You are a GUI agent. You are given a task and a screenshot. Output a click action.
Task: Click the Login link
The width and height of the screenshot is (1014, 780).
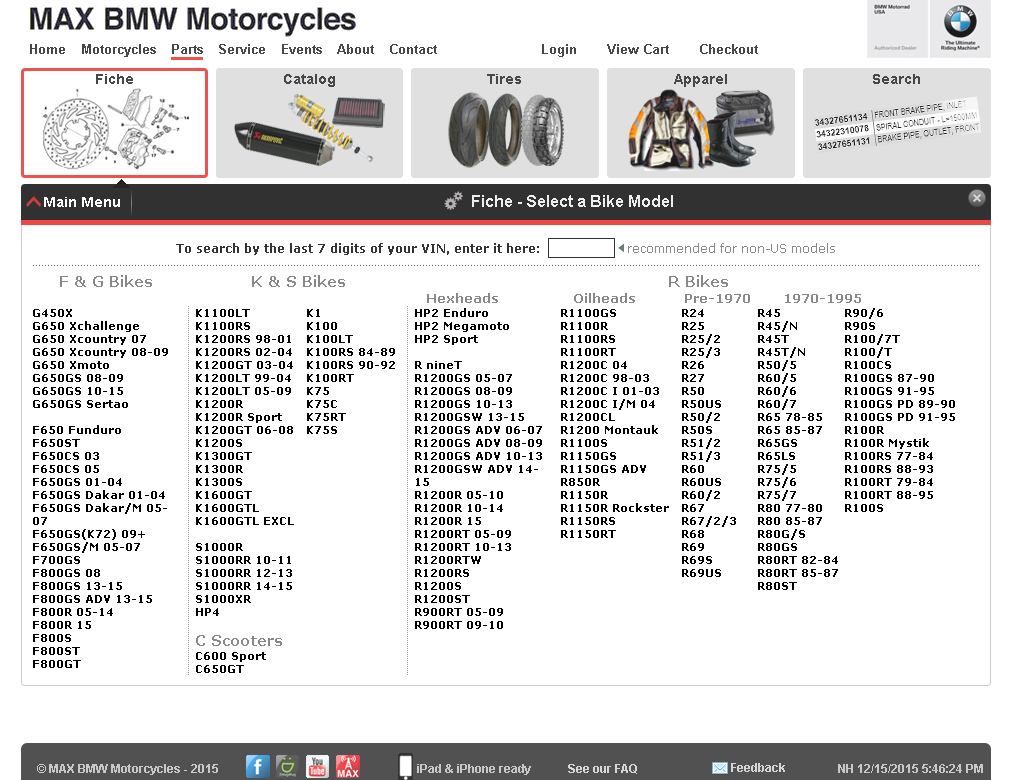pos(559,49)
